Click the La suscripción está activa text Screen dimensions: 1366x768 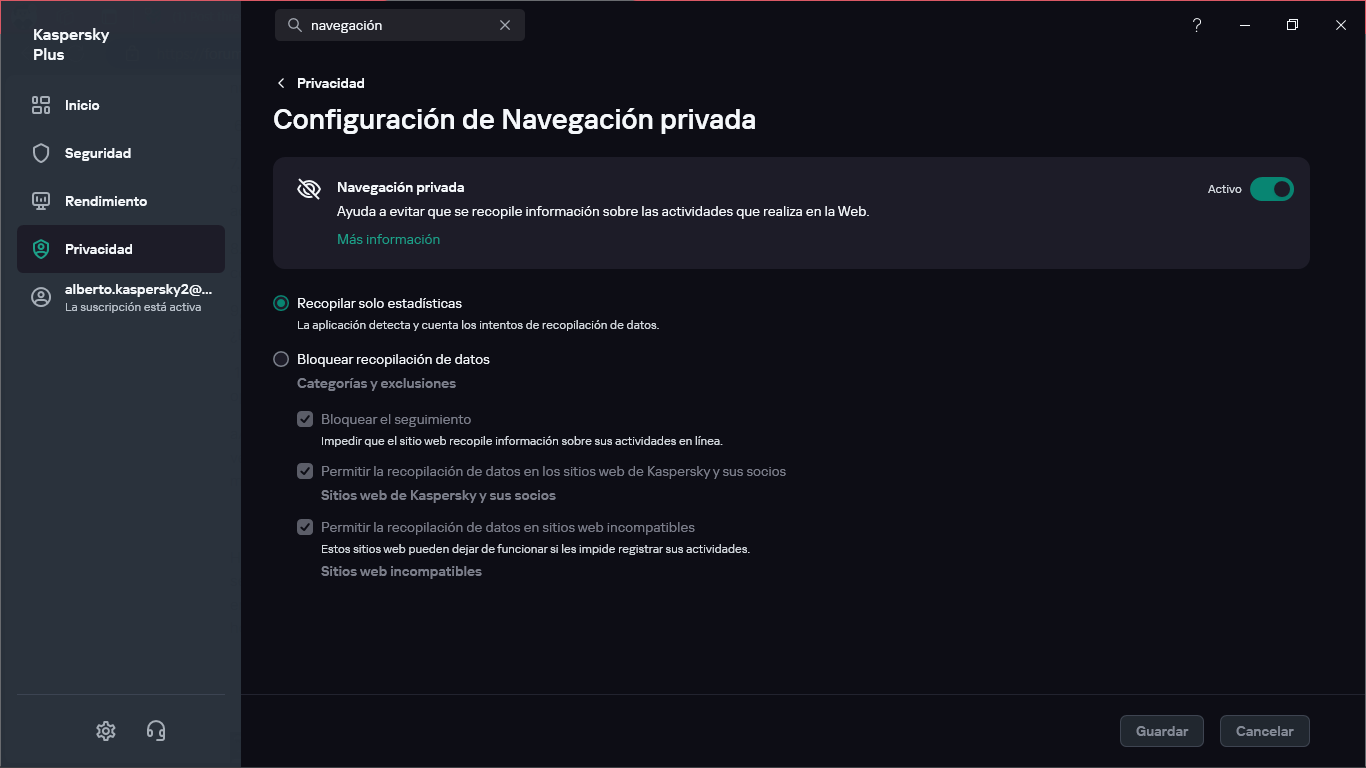(x=133, y=307)
